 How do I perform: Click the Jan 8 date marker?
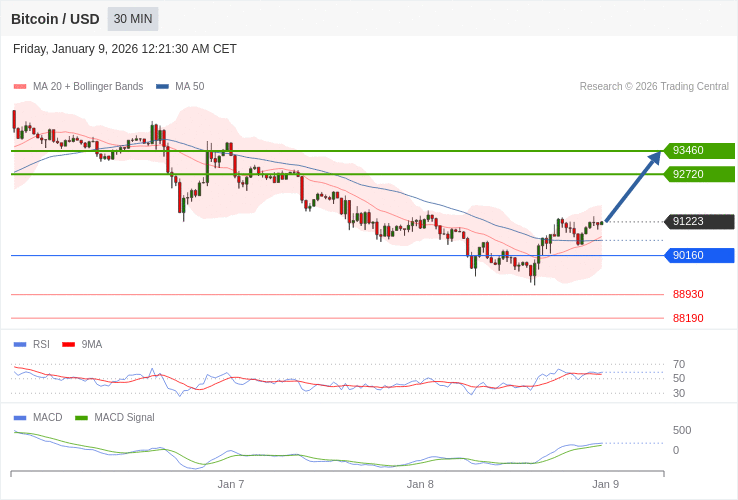(420, 484)
